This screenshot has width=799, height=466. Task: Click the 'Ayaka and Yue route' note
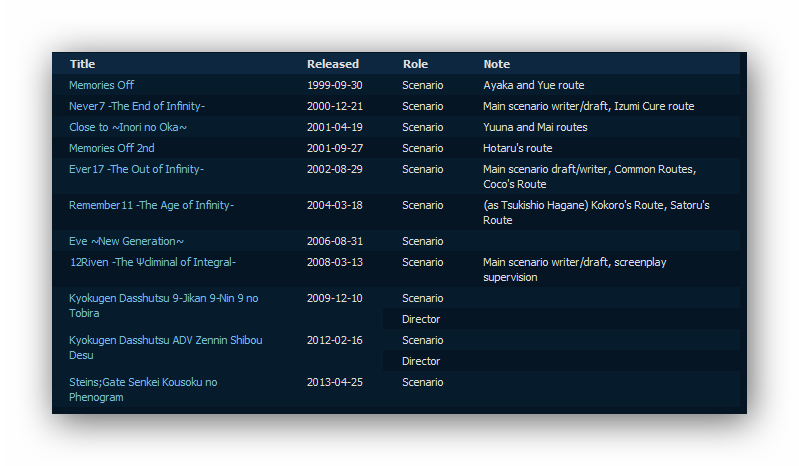[534, 85]
